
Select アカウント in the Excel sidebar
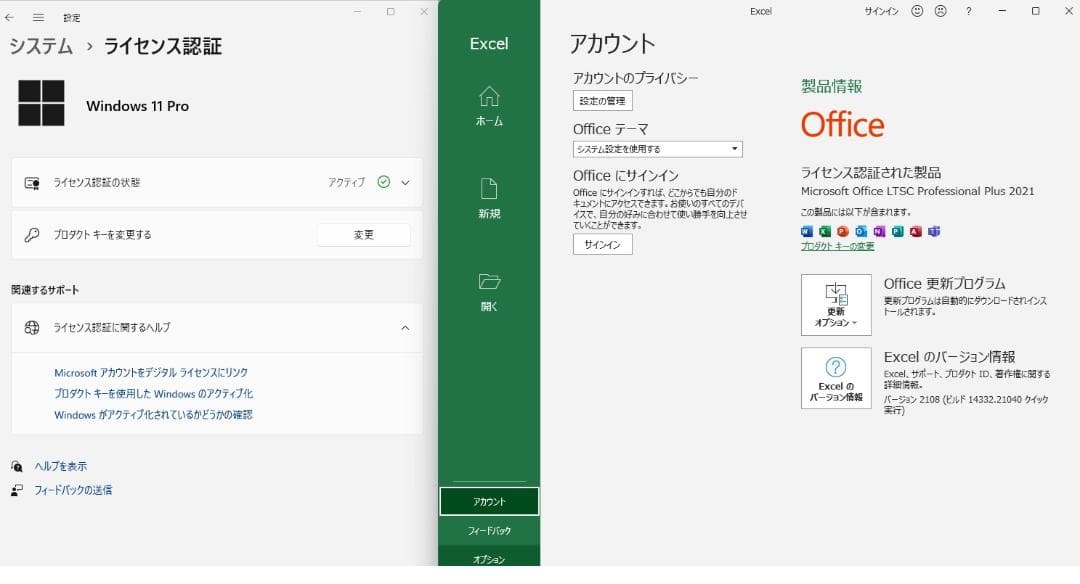pyautogui.click(x=489, y=501)
